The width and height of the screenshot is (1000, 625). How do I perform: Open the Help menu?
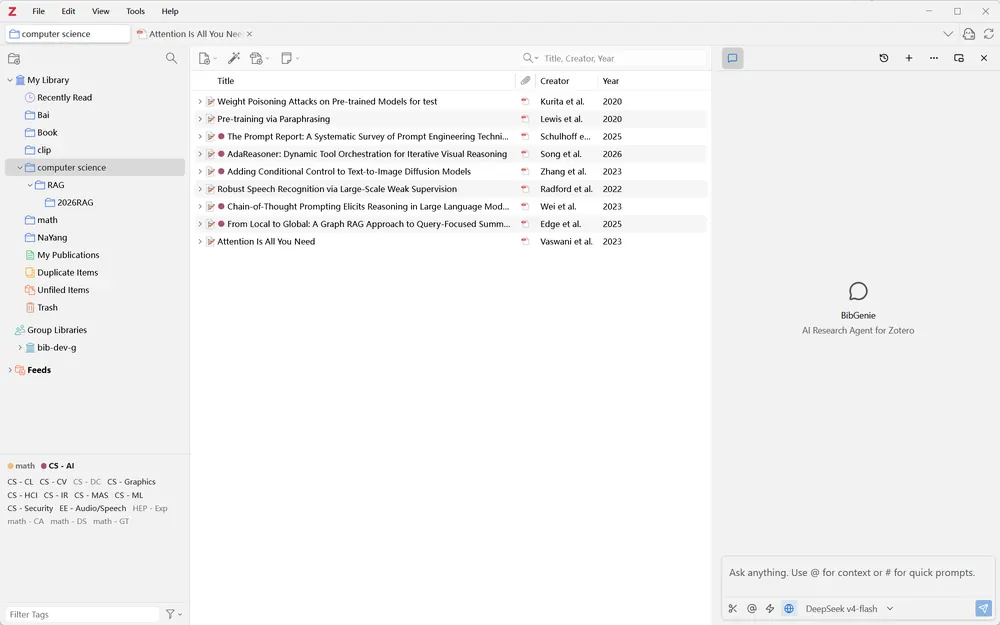click(x=170, y=11)
